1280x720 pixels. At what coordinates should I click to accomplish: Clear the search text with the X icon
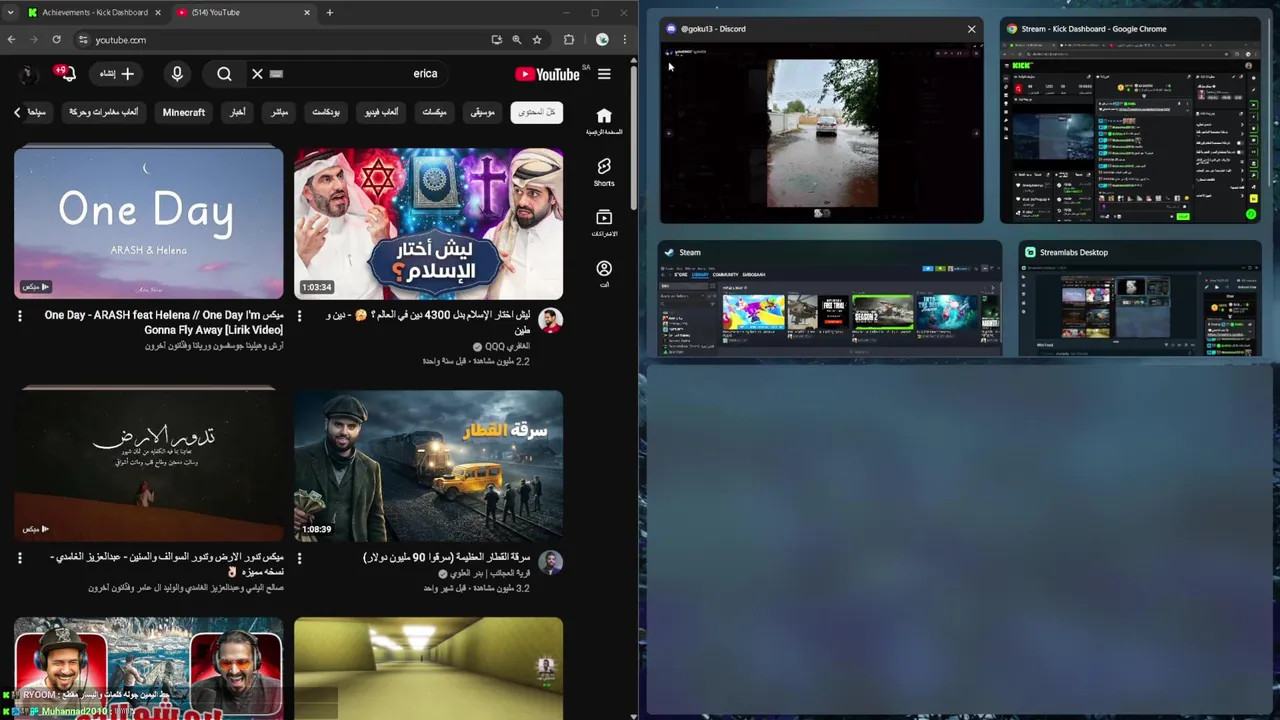pos(257,74)
